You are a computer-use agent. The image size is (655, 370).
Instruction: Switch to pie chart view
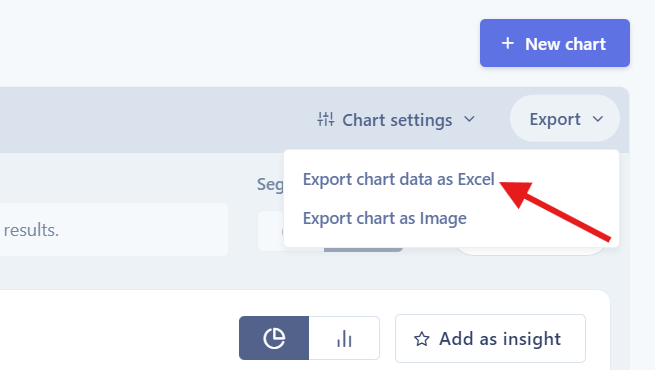[274, 338]
